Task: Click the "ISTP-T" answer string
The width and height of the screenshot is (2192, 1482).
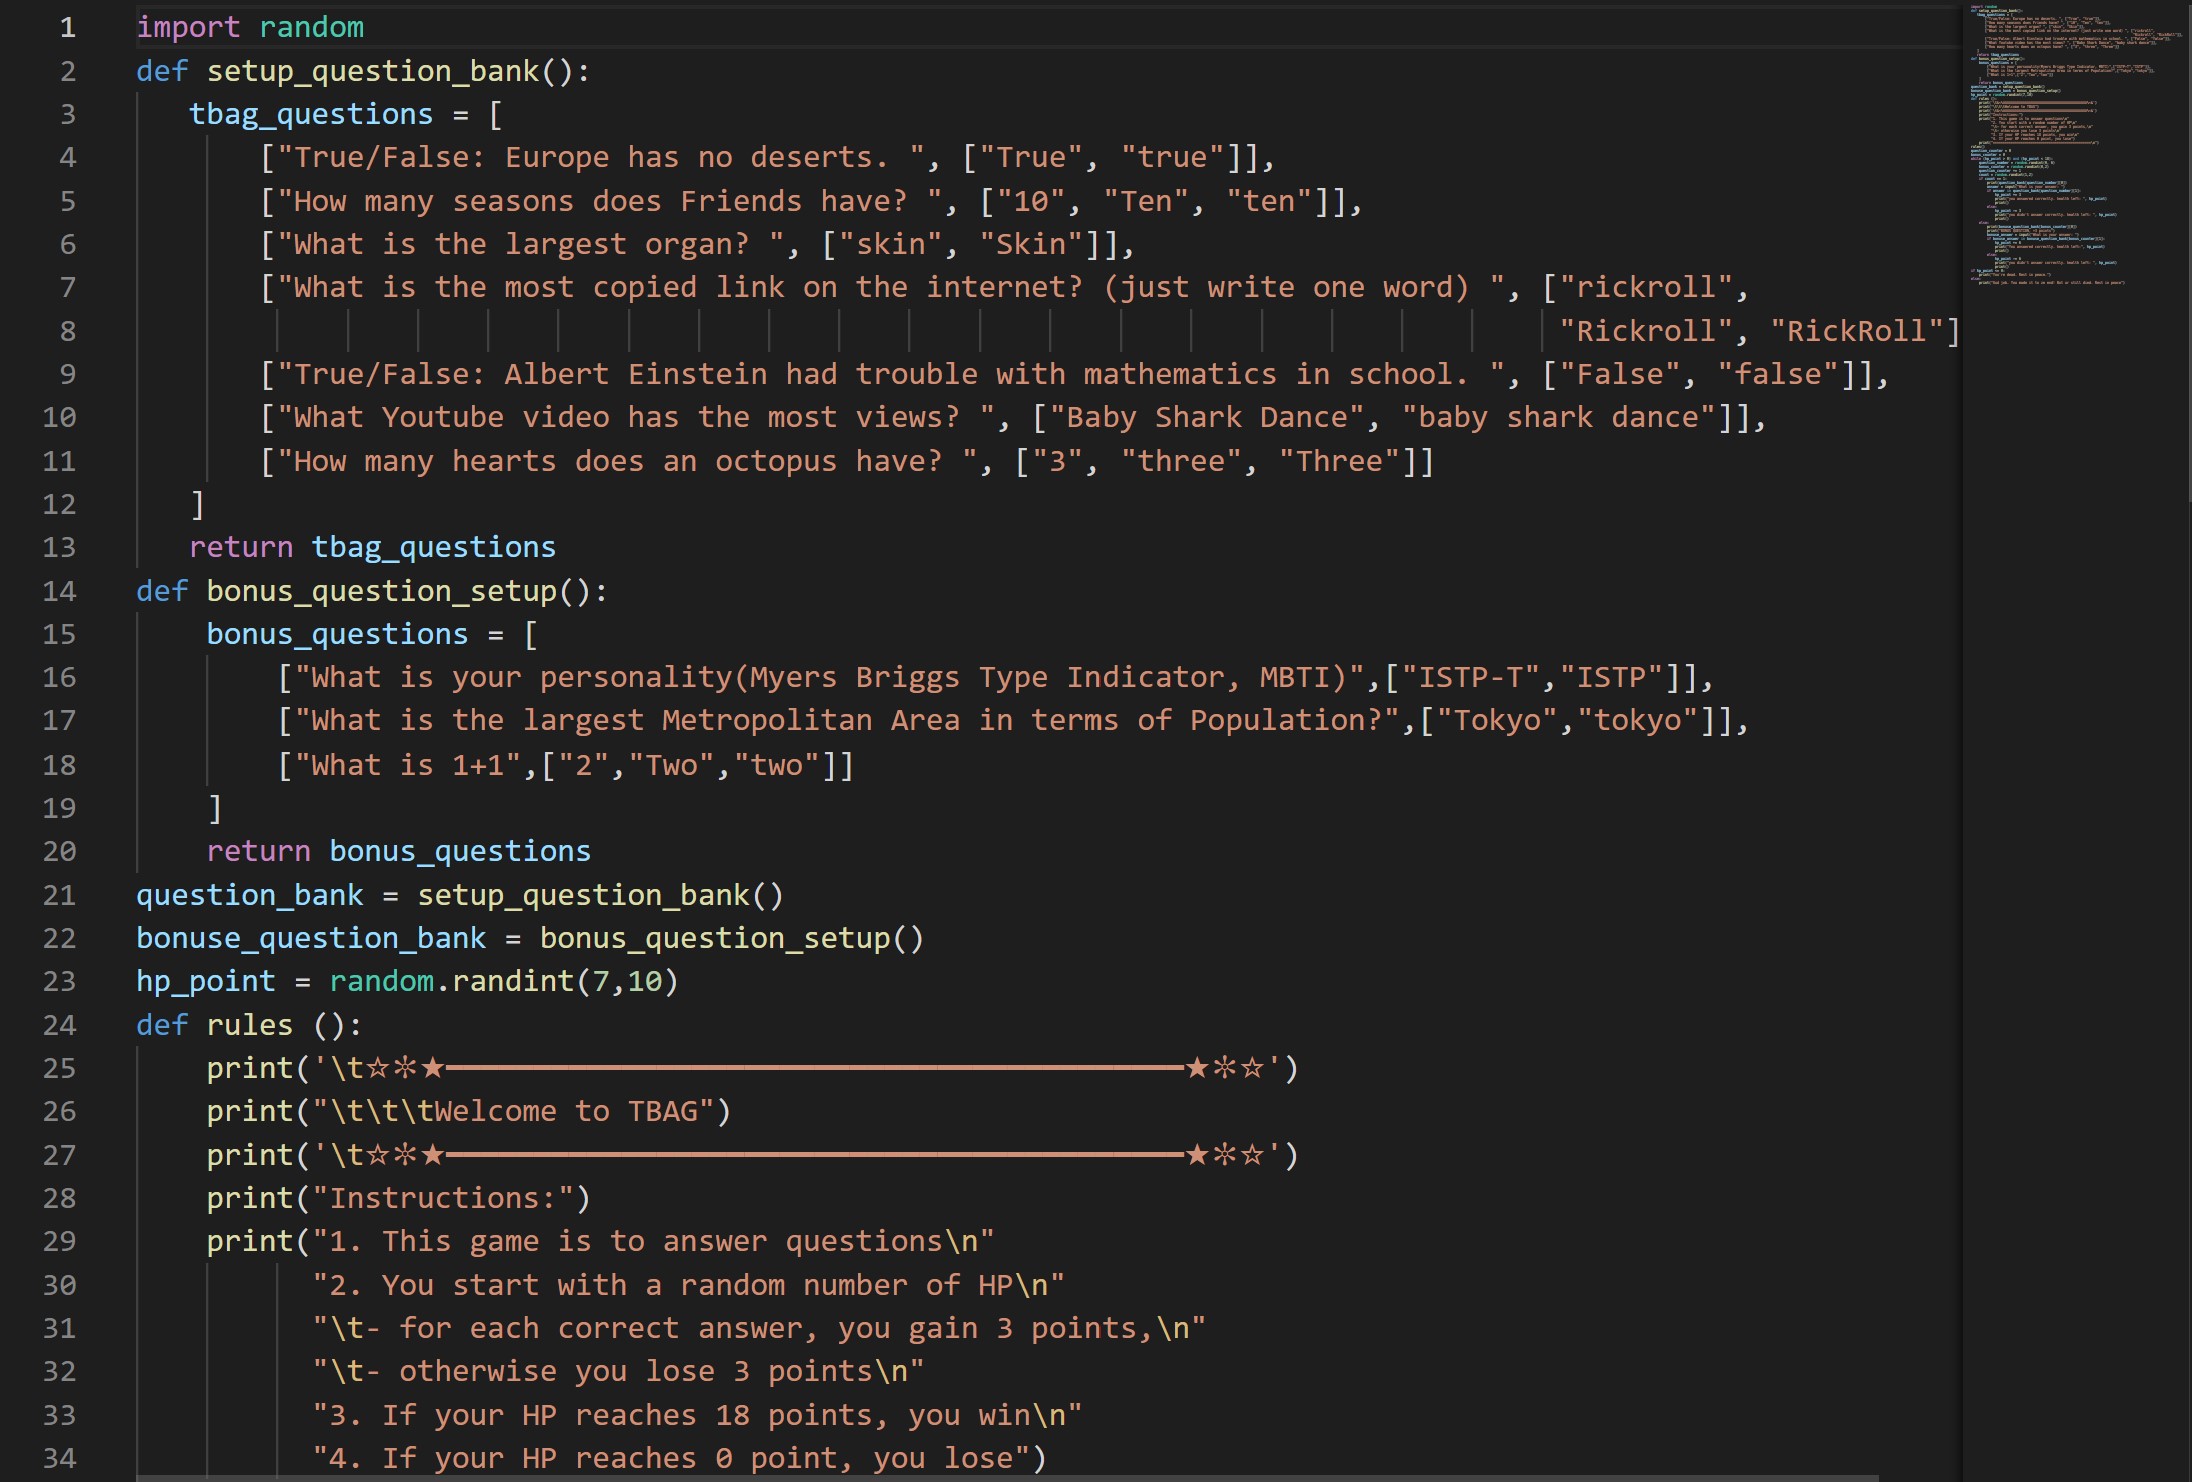Action: click(x=1471, y=677)
